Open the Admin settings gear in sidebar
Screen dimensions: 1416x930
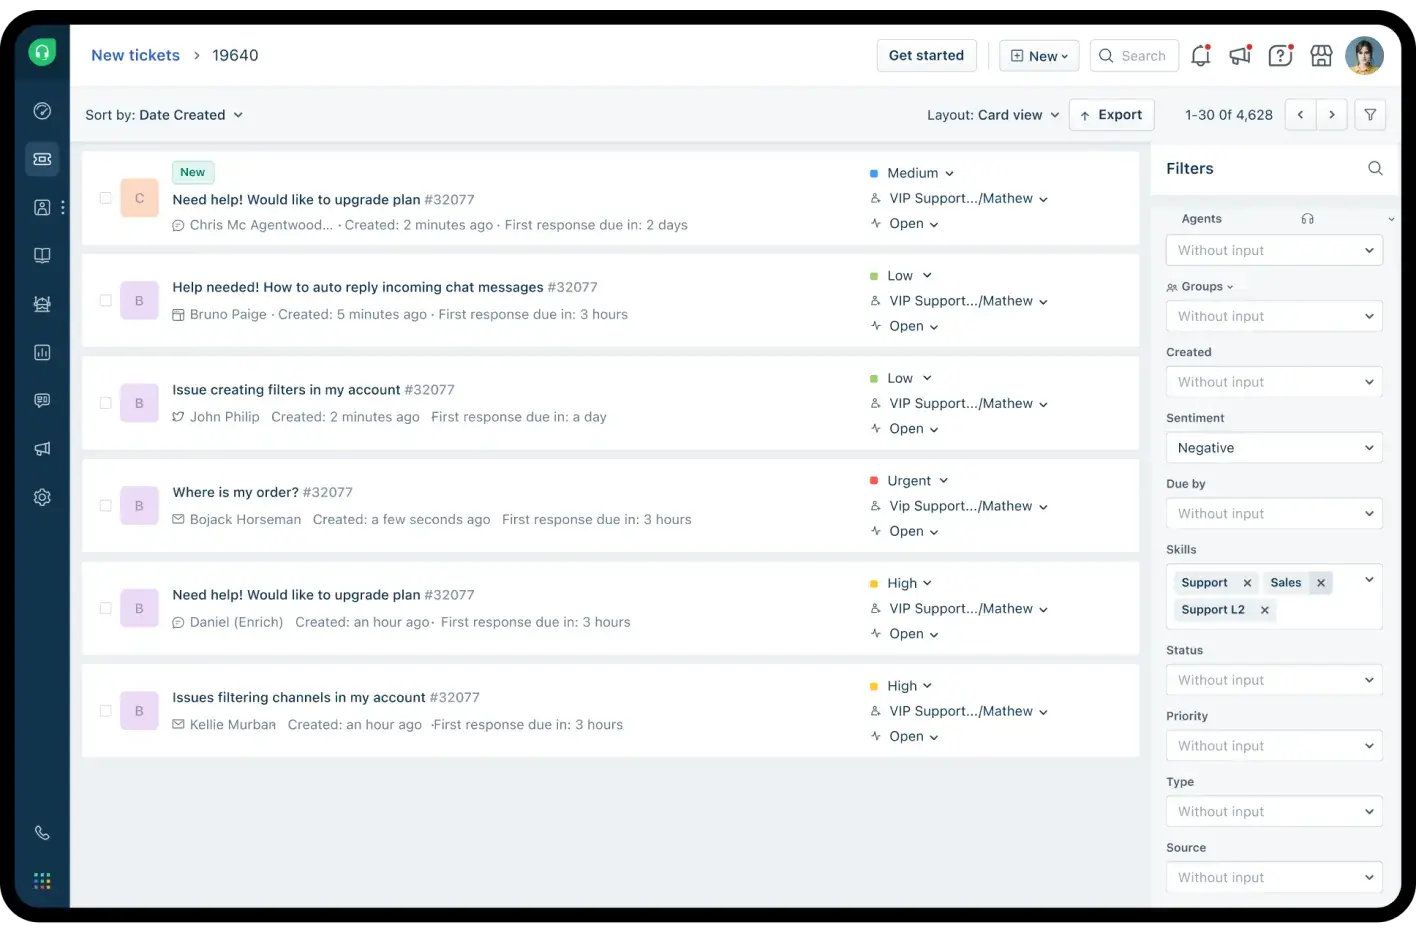point(42,497)
